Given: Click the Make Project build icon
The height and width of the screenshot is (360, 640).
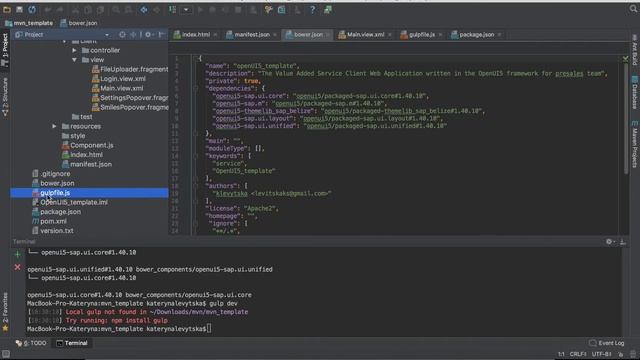Looking at the screenshot, I should coord(172,9).
